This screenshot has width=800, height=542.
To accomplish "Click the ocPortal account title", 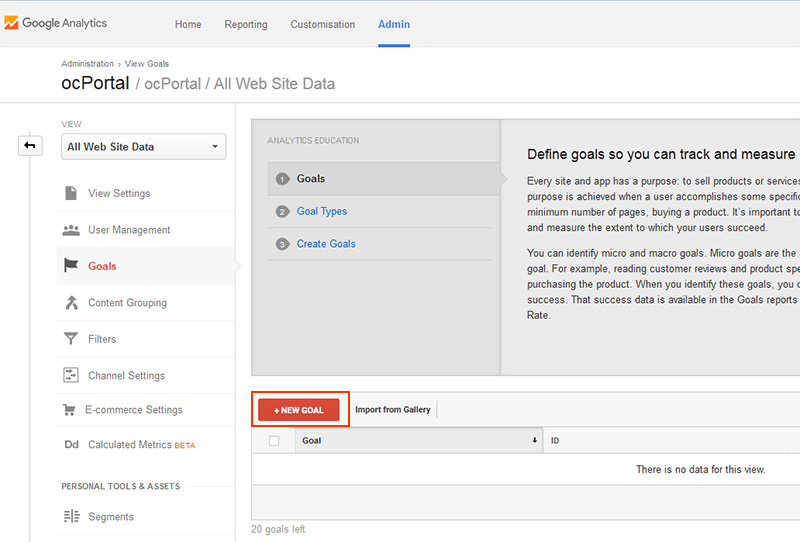I will (95, 83).
